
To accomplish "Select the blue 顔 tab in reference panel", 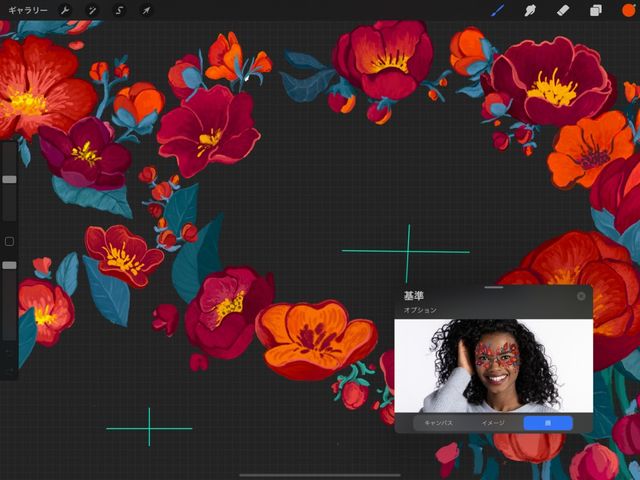I will tap(548, 423).
